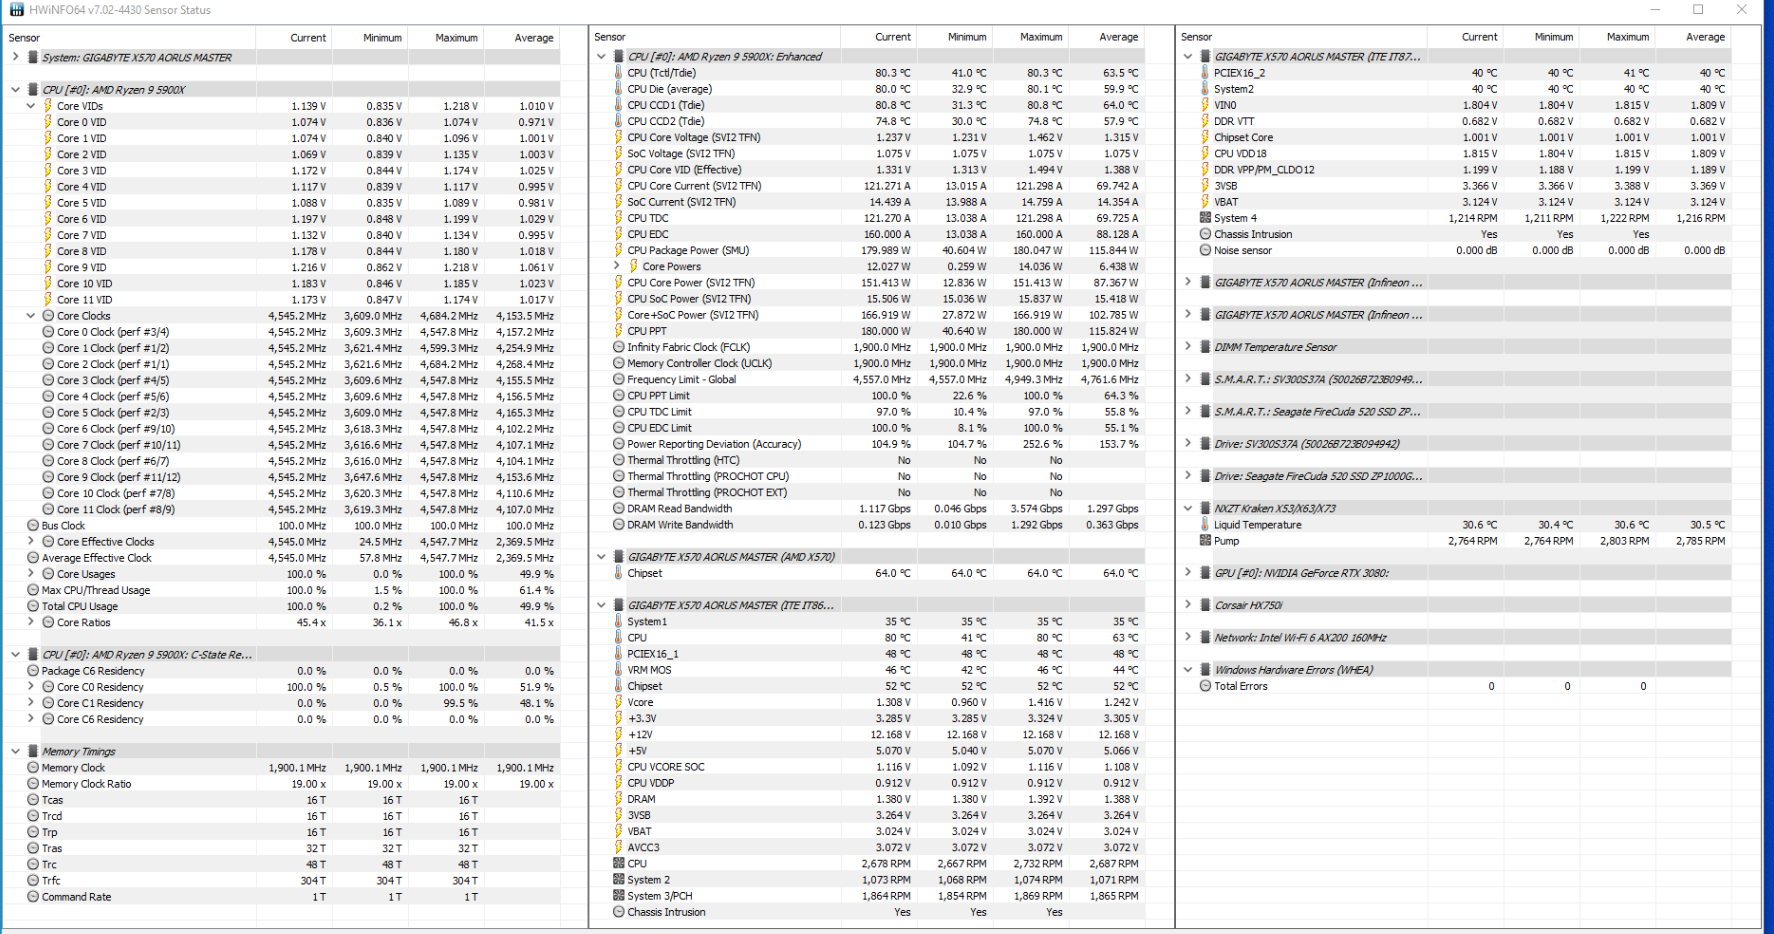Click the icon next to Command Rate

coord(33,897)
